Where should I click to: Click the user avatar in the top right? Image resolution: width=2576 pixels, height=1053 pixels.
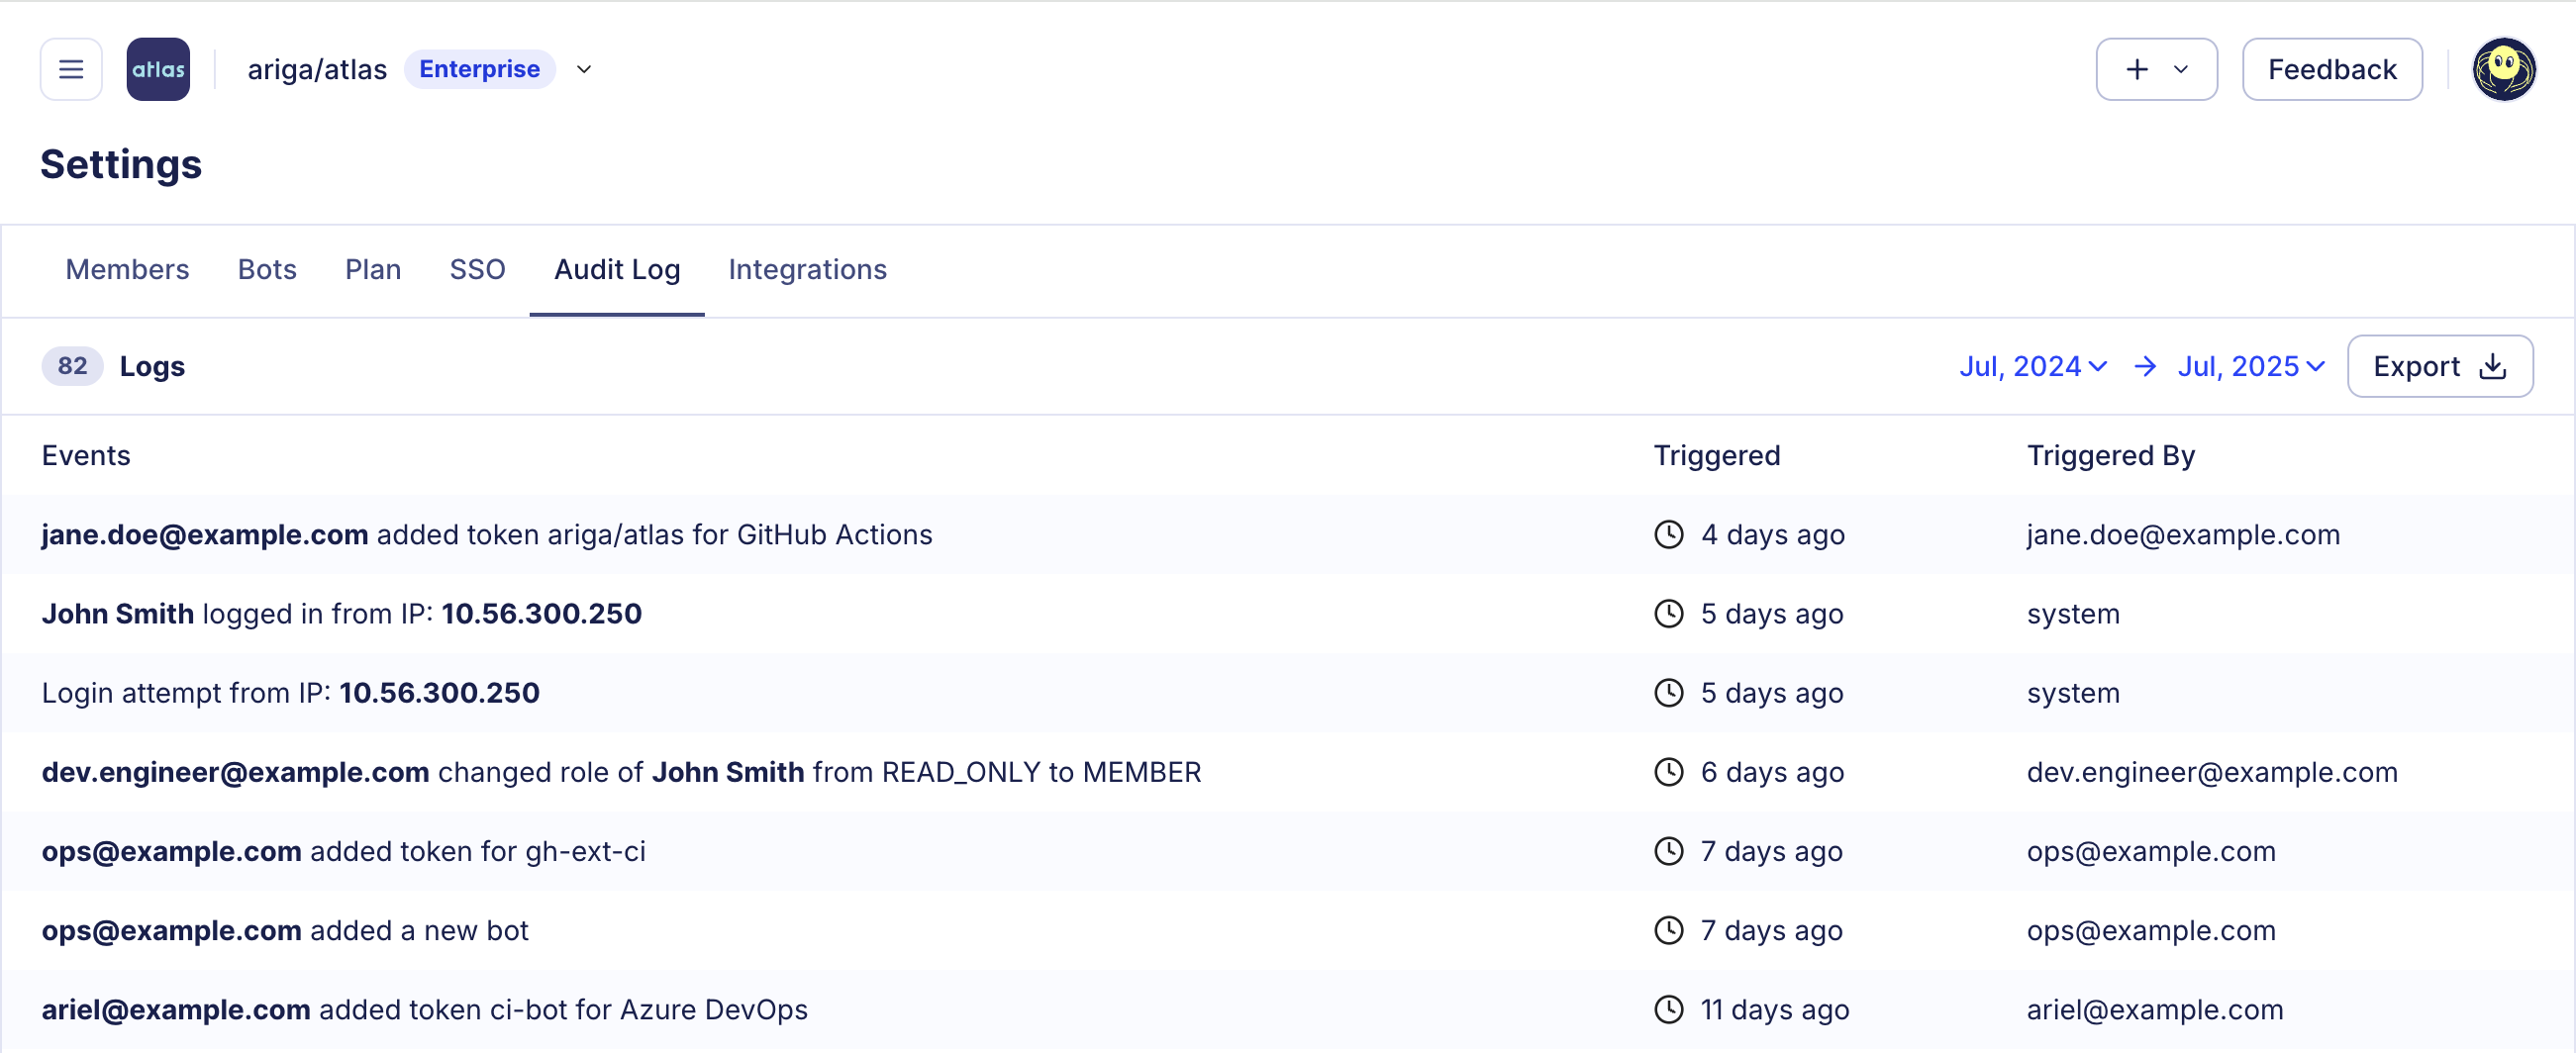(2504, 68)
